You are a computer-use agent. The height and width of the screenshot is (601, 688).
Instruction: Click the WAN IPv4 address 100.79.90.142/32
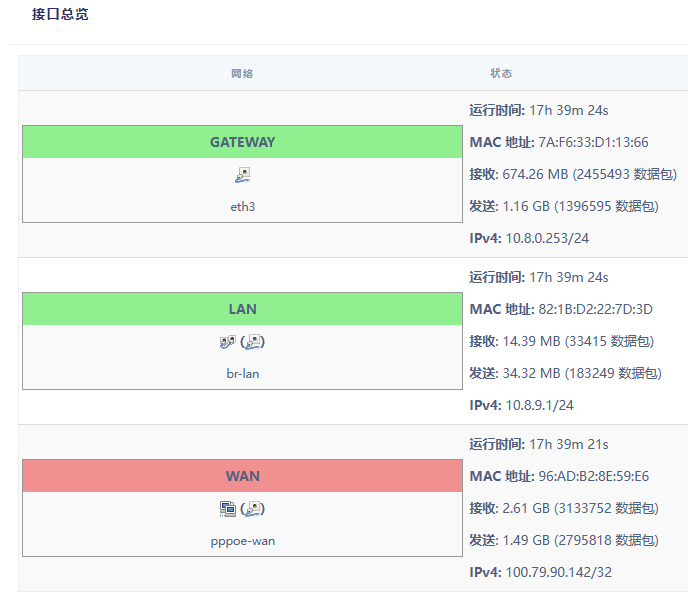559,572
